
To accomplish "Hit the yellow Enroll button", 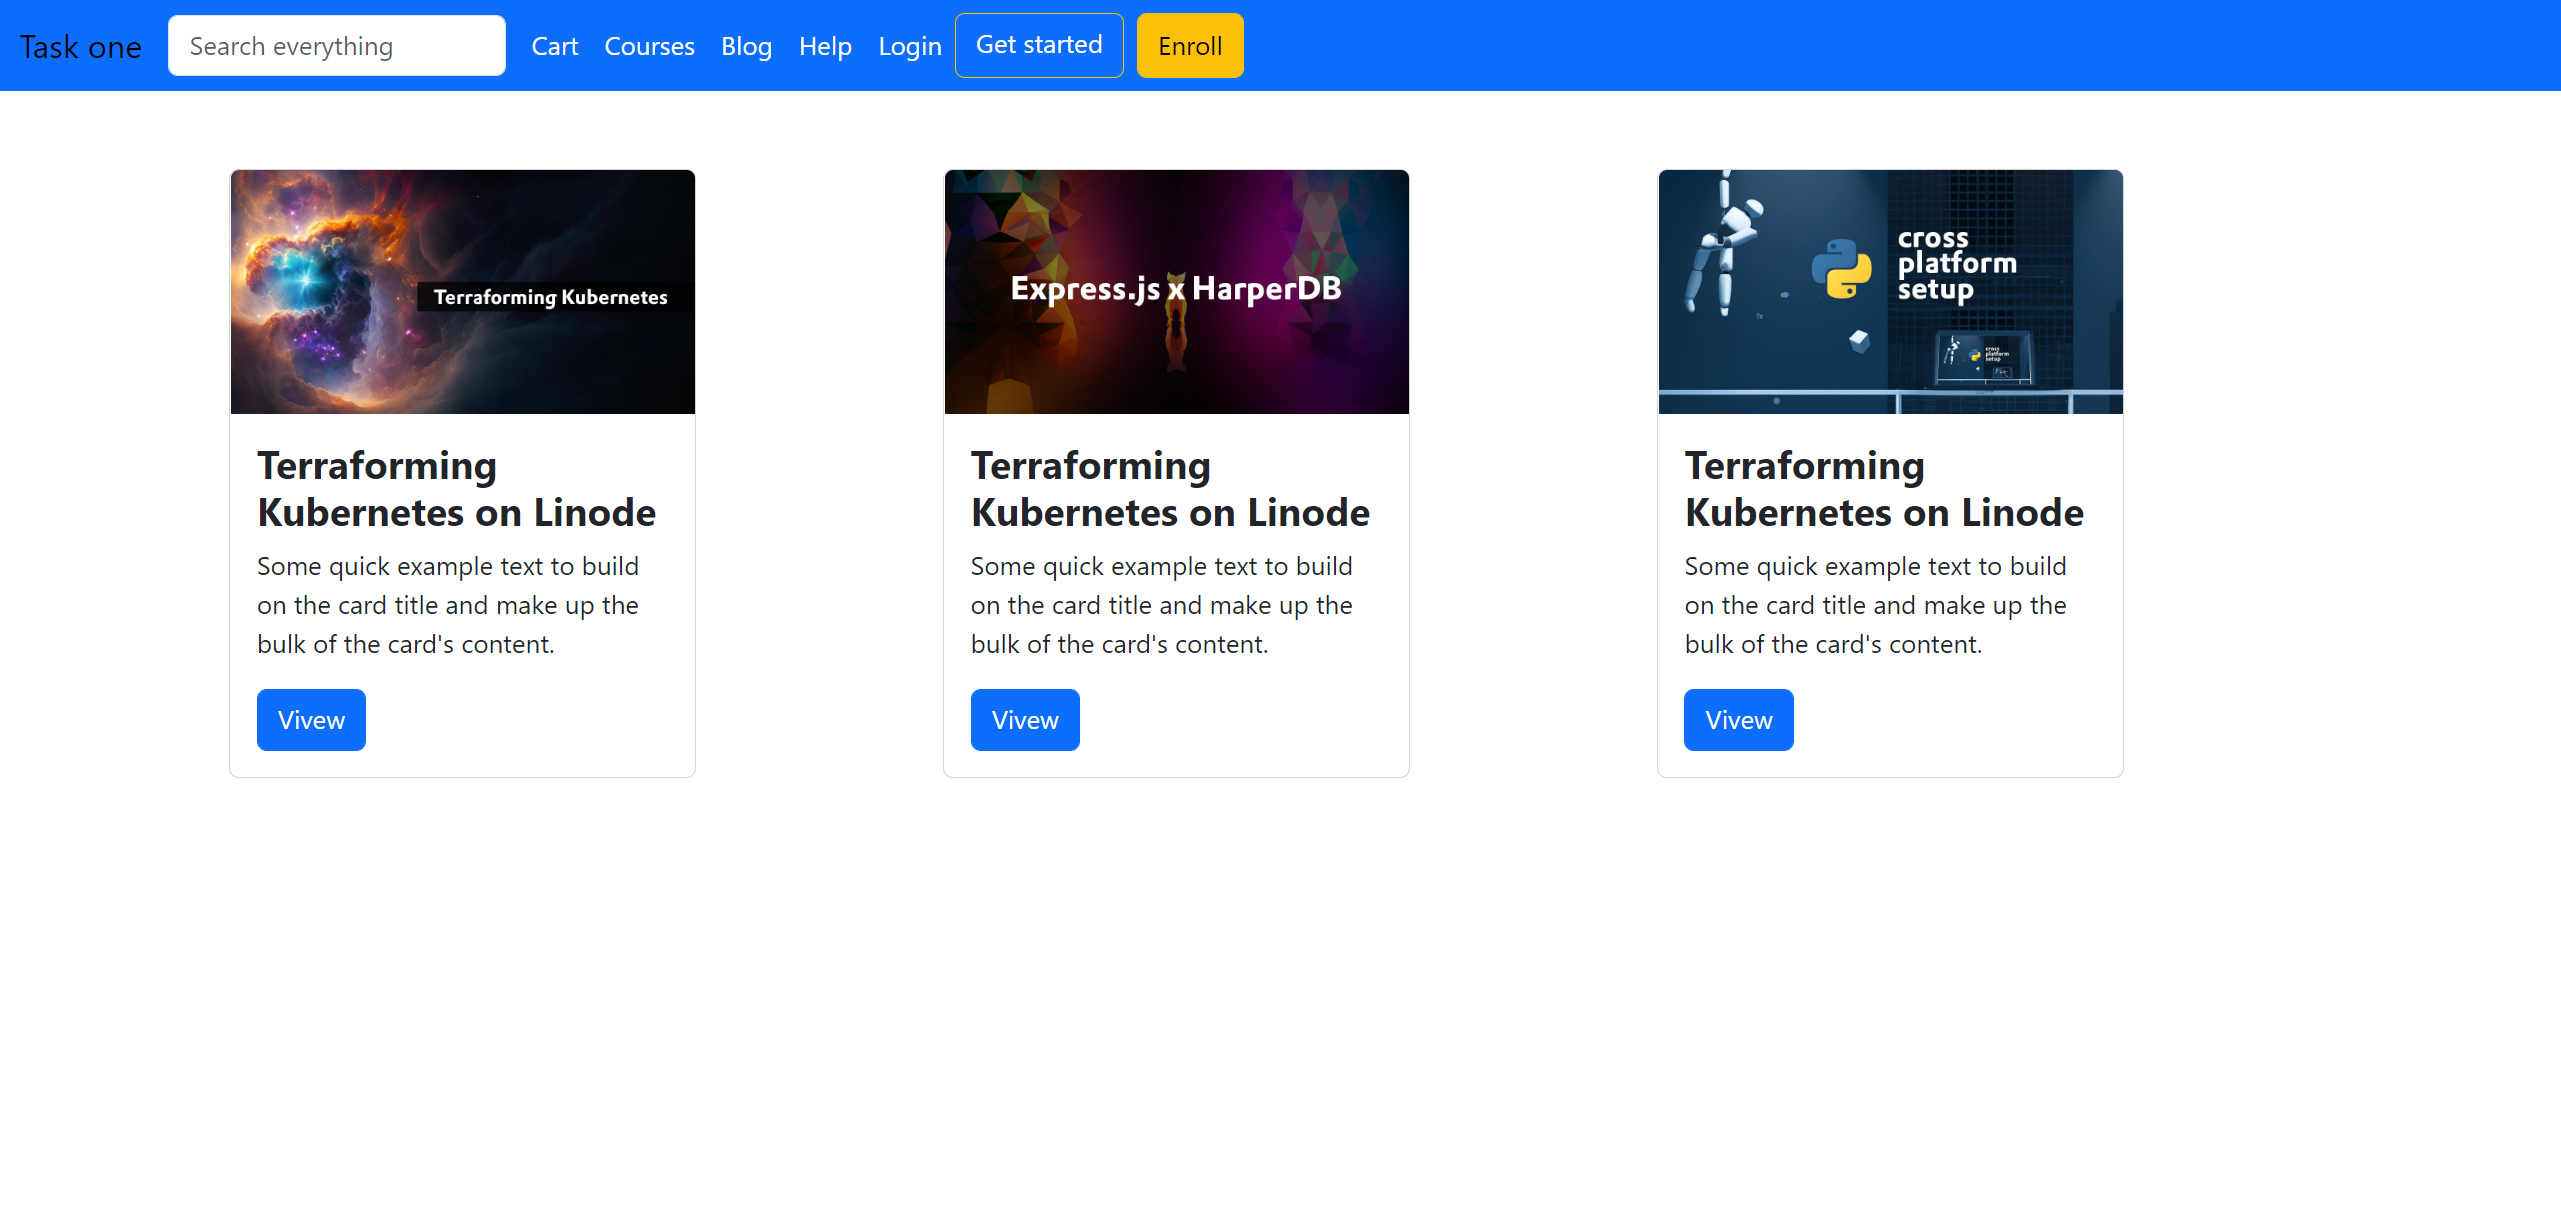I will [x=1189, y=46].
